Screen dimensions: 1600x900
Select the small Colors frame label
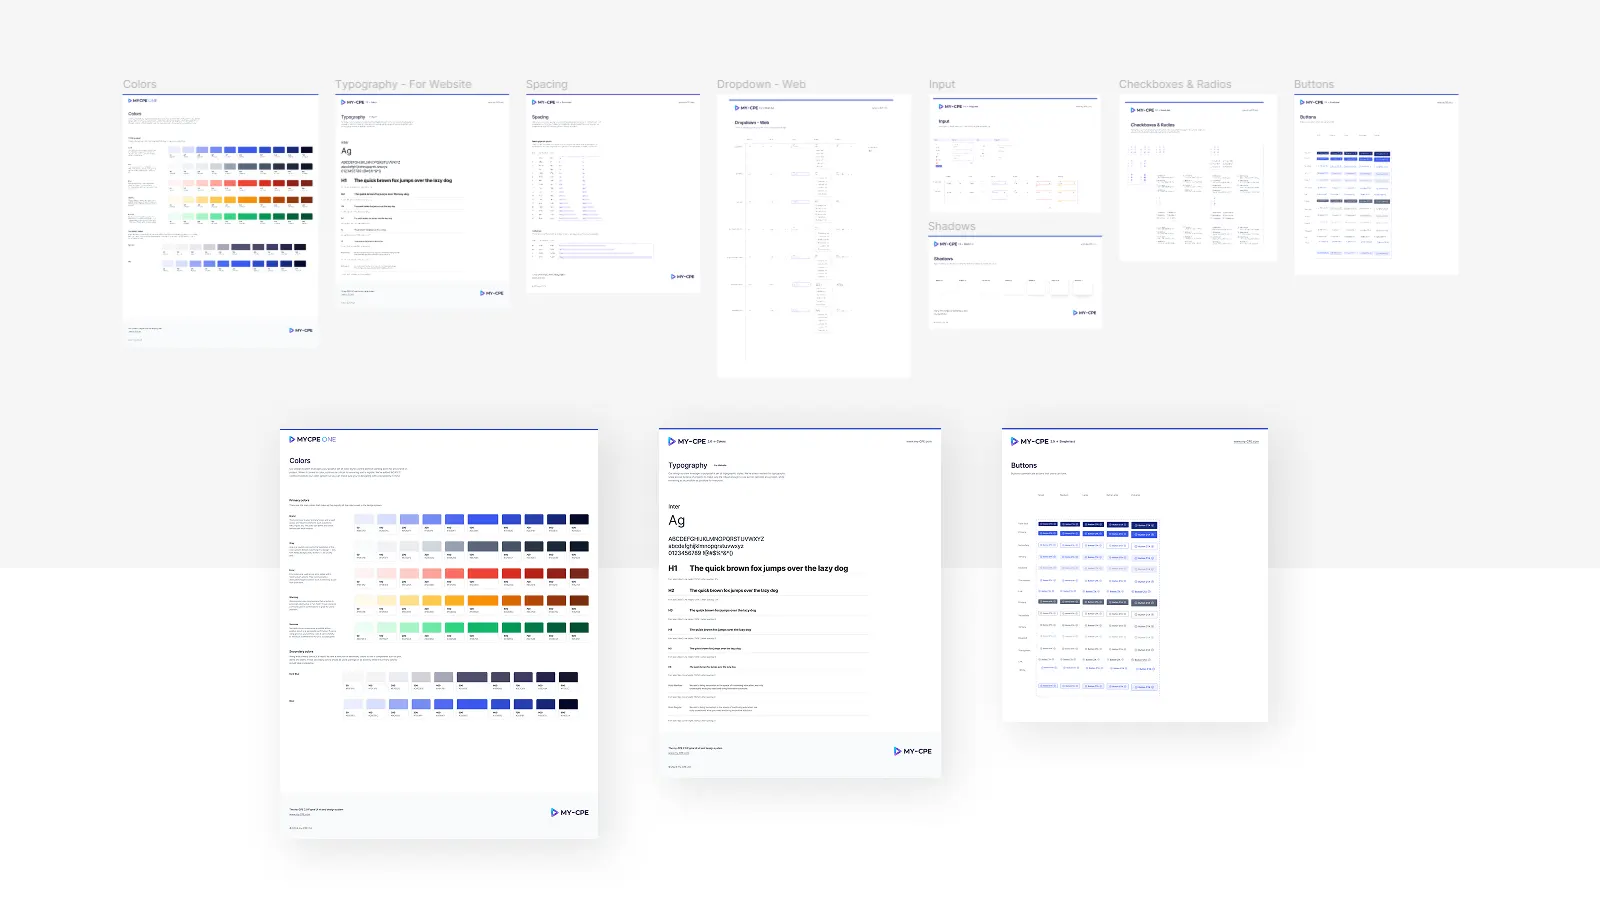click(140, 84)
